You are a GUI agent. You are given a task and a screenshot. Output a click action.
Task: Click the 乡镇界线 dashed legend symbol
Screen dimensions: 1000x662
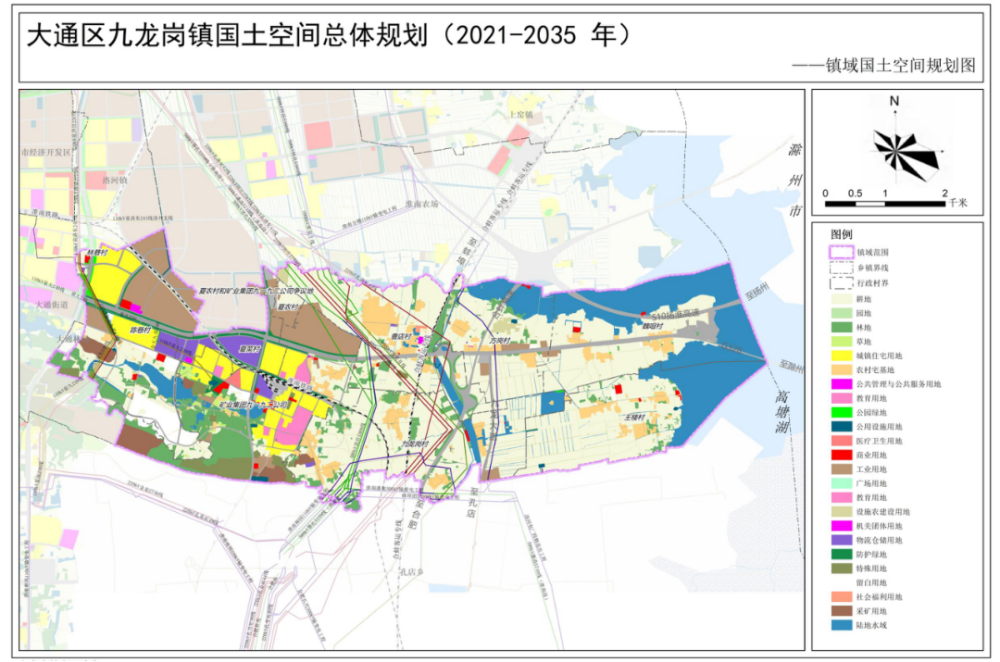pyautogui.click(x=838, y=269)
